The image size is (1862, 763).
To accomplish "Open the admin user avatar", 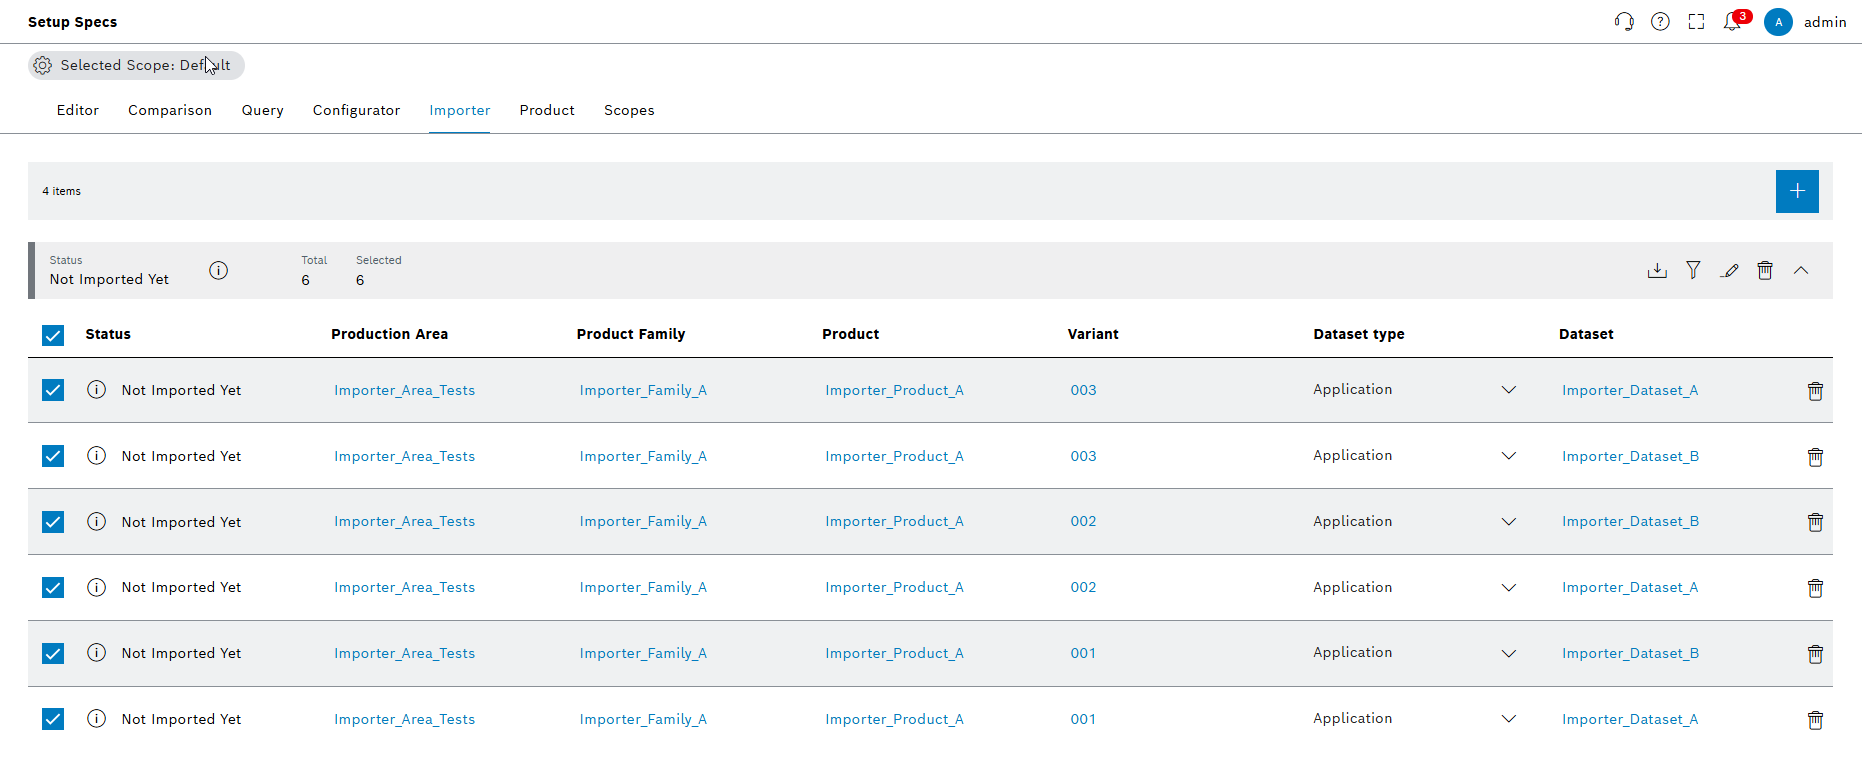I will point(1778,22).
